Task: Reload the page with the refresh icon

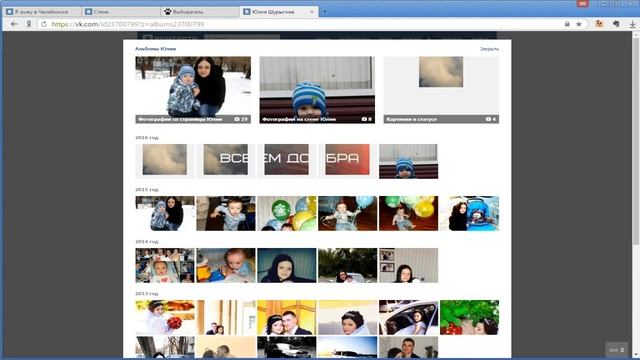Action: [44, 24]
